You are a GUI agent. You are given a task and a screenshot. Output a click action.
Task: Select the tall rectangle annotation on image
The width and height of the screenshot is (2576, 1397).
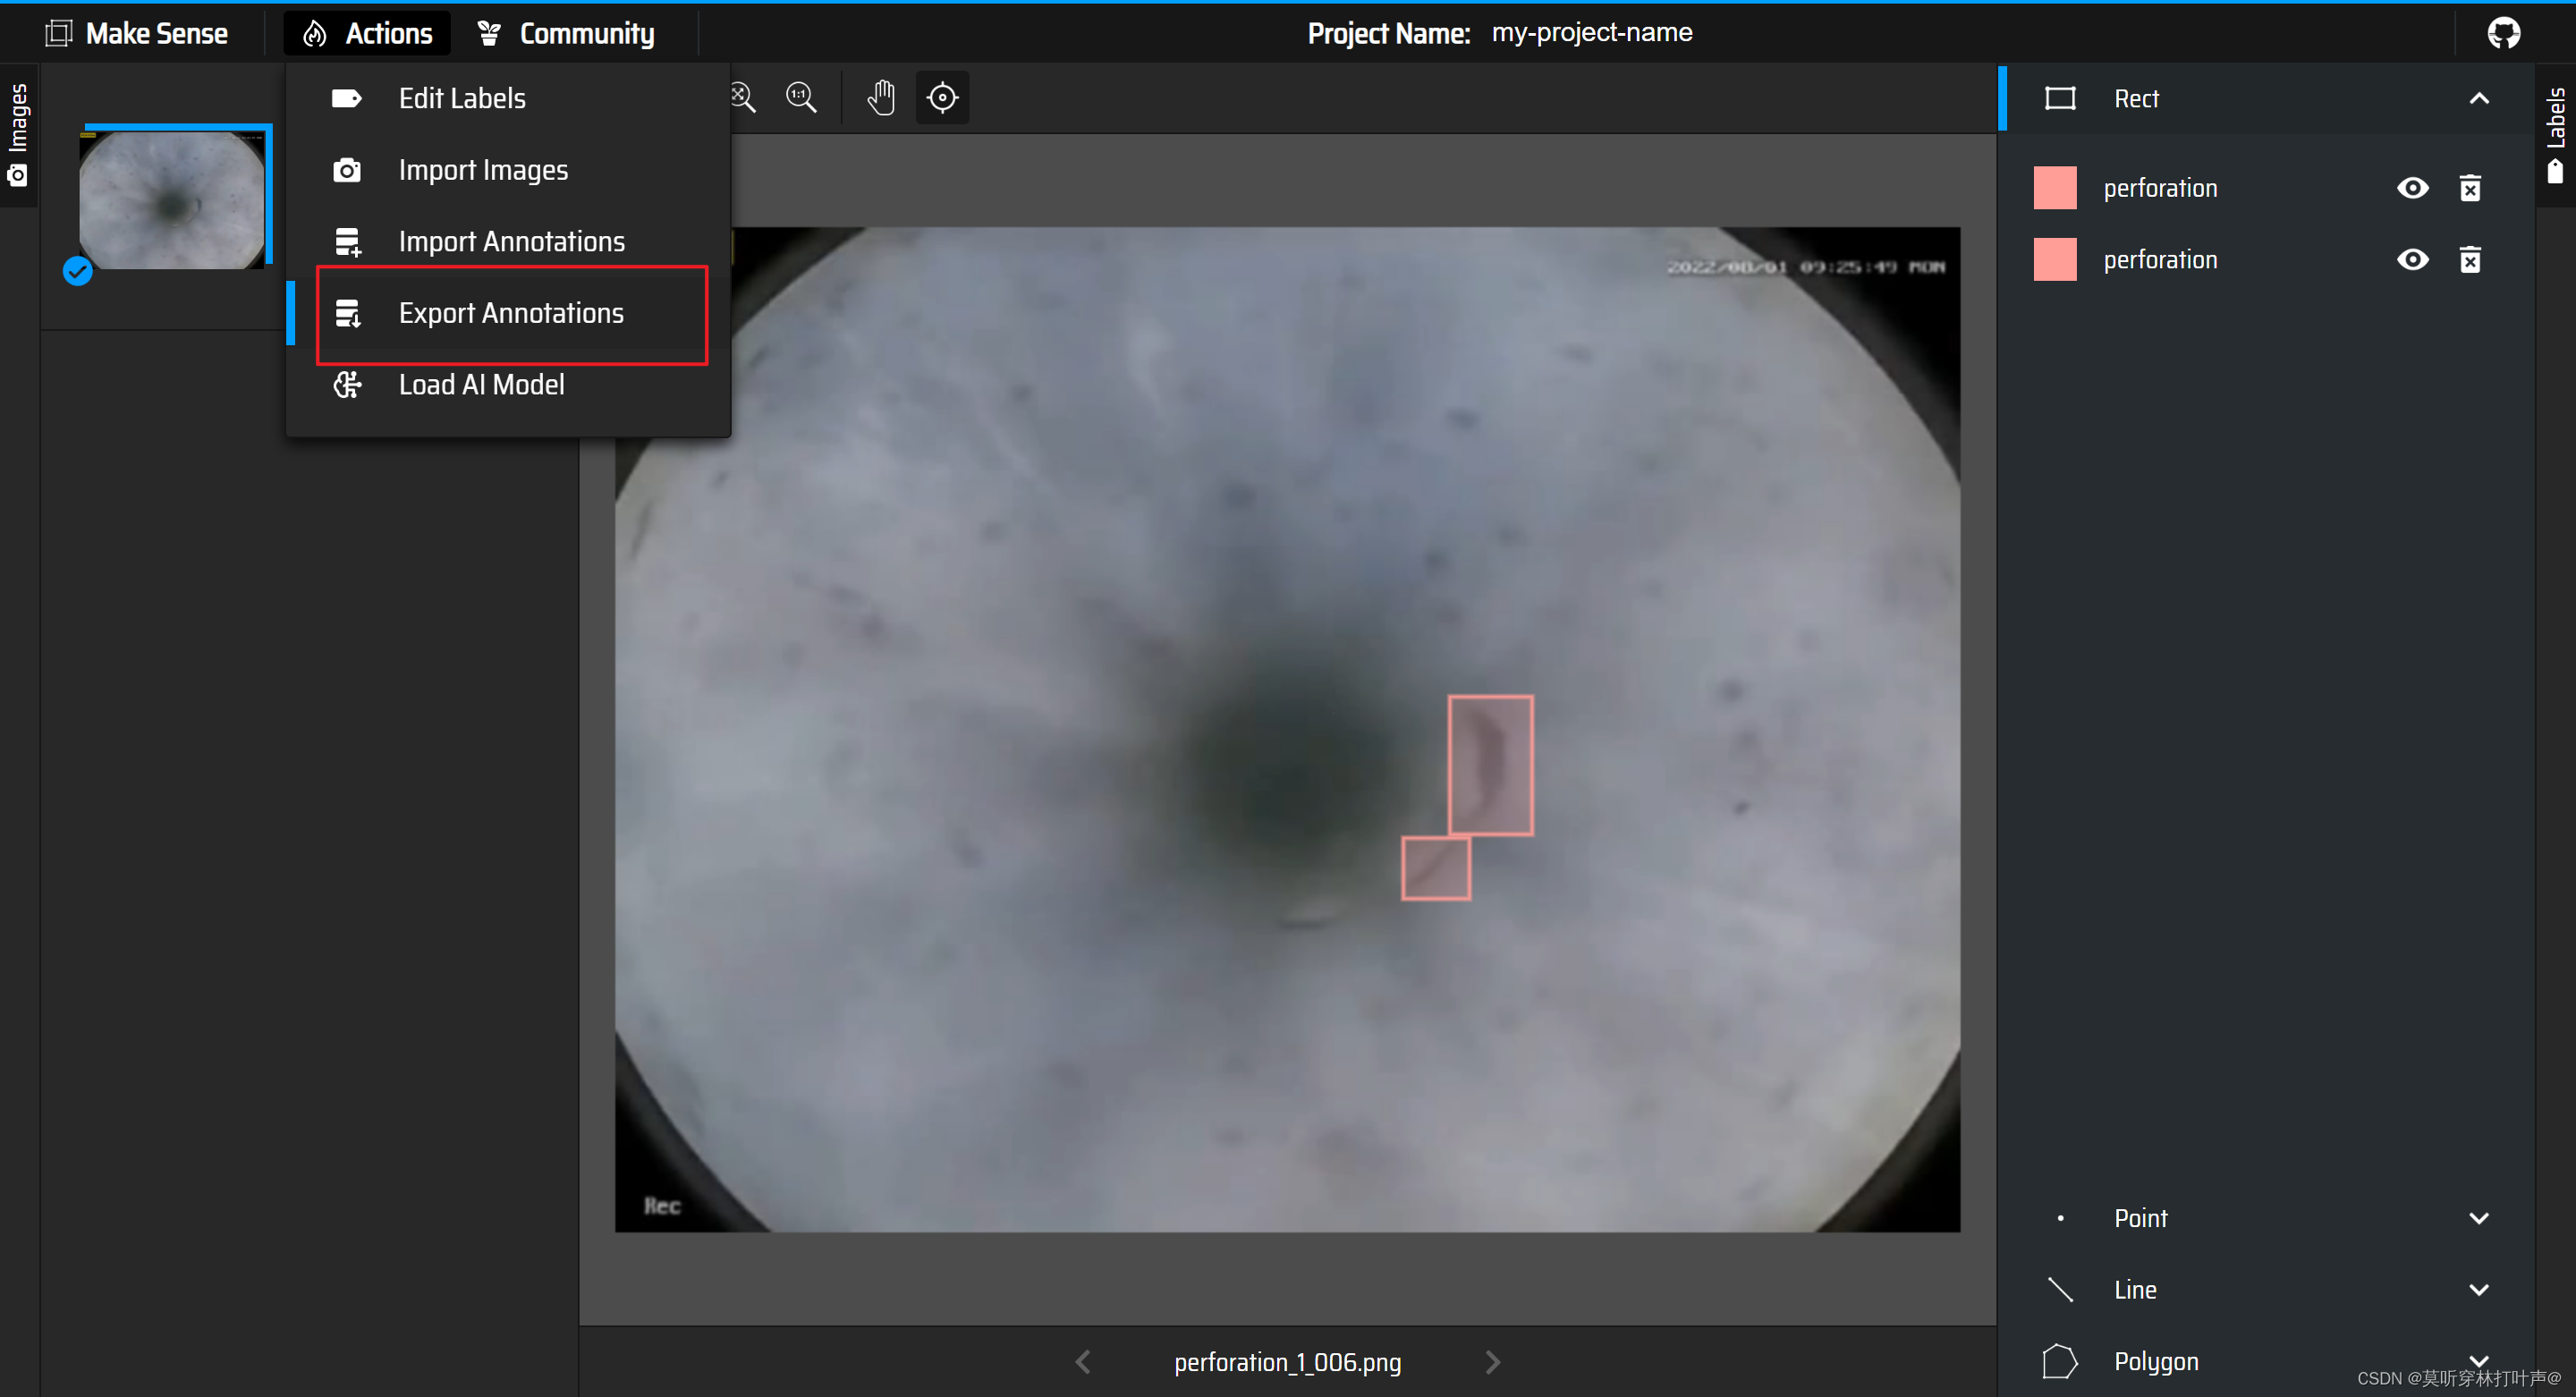[x=1490, y=765]
